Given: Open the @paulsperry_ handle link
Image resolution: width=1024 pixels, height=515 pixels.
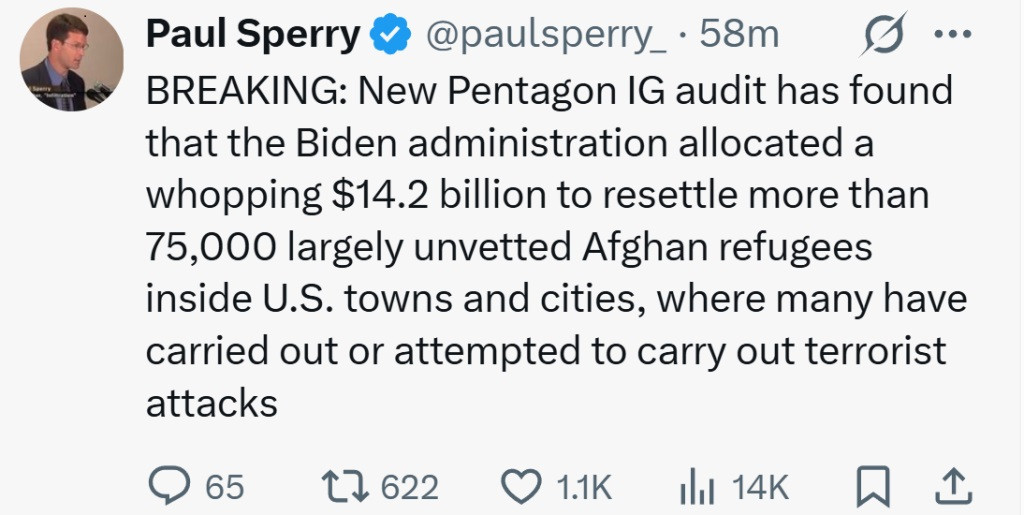Looking at the screenshot, I should pos(546,35).
